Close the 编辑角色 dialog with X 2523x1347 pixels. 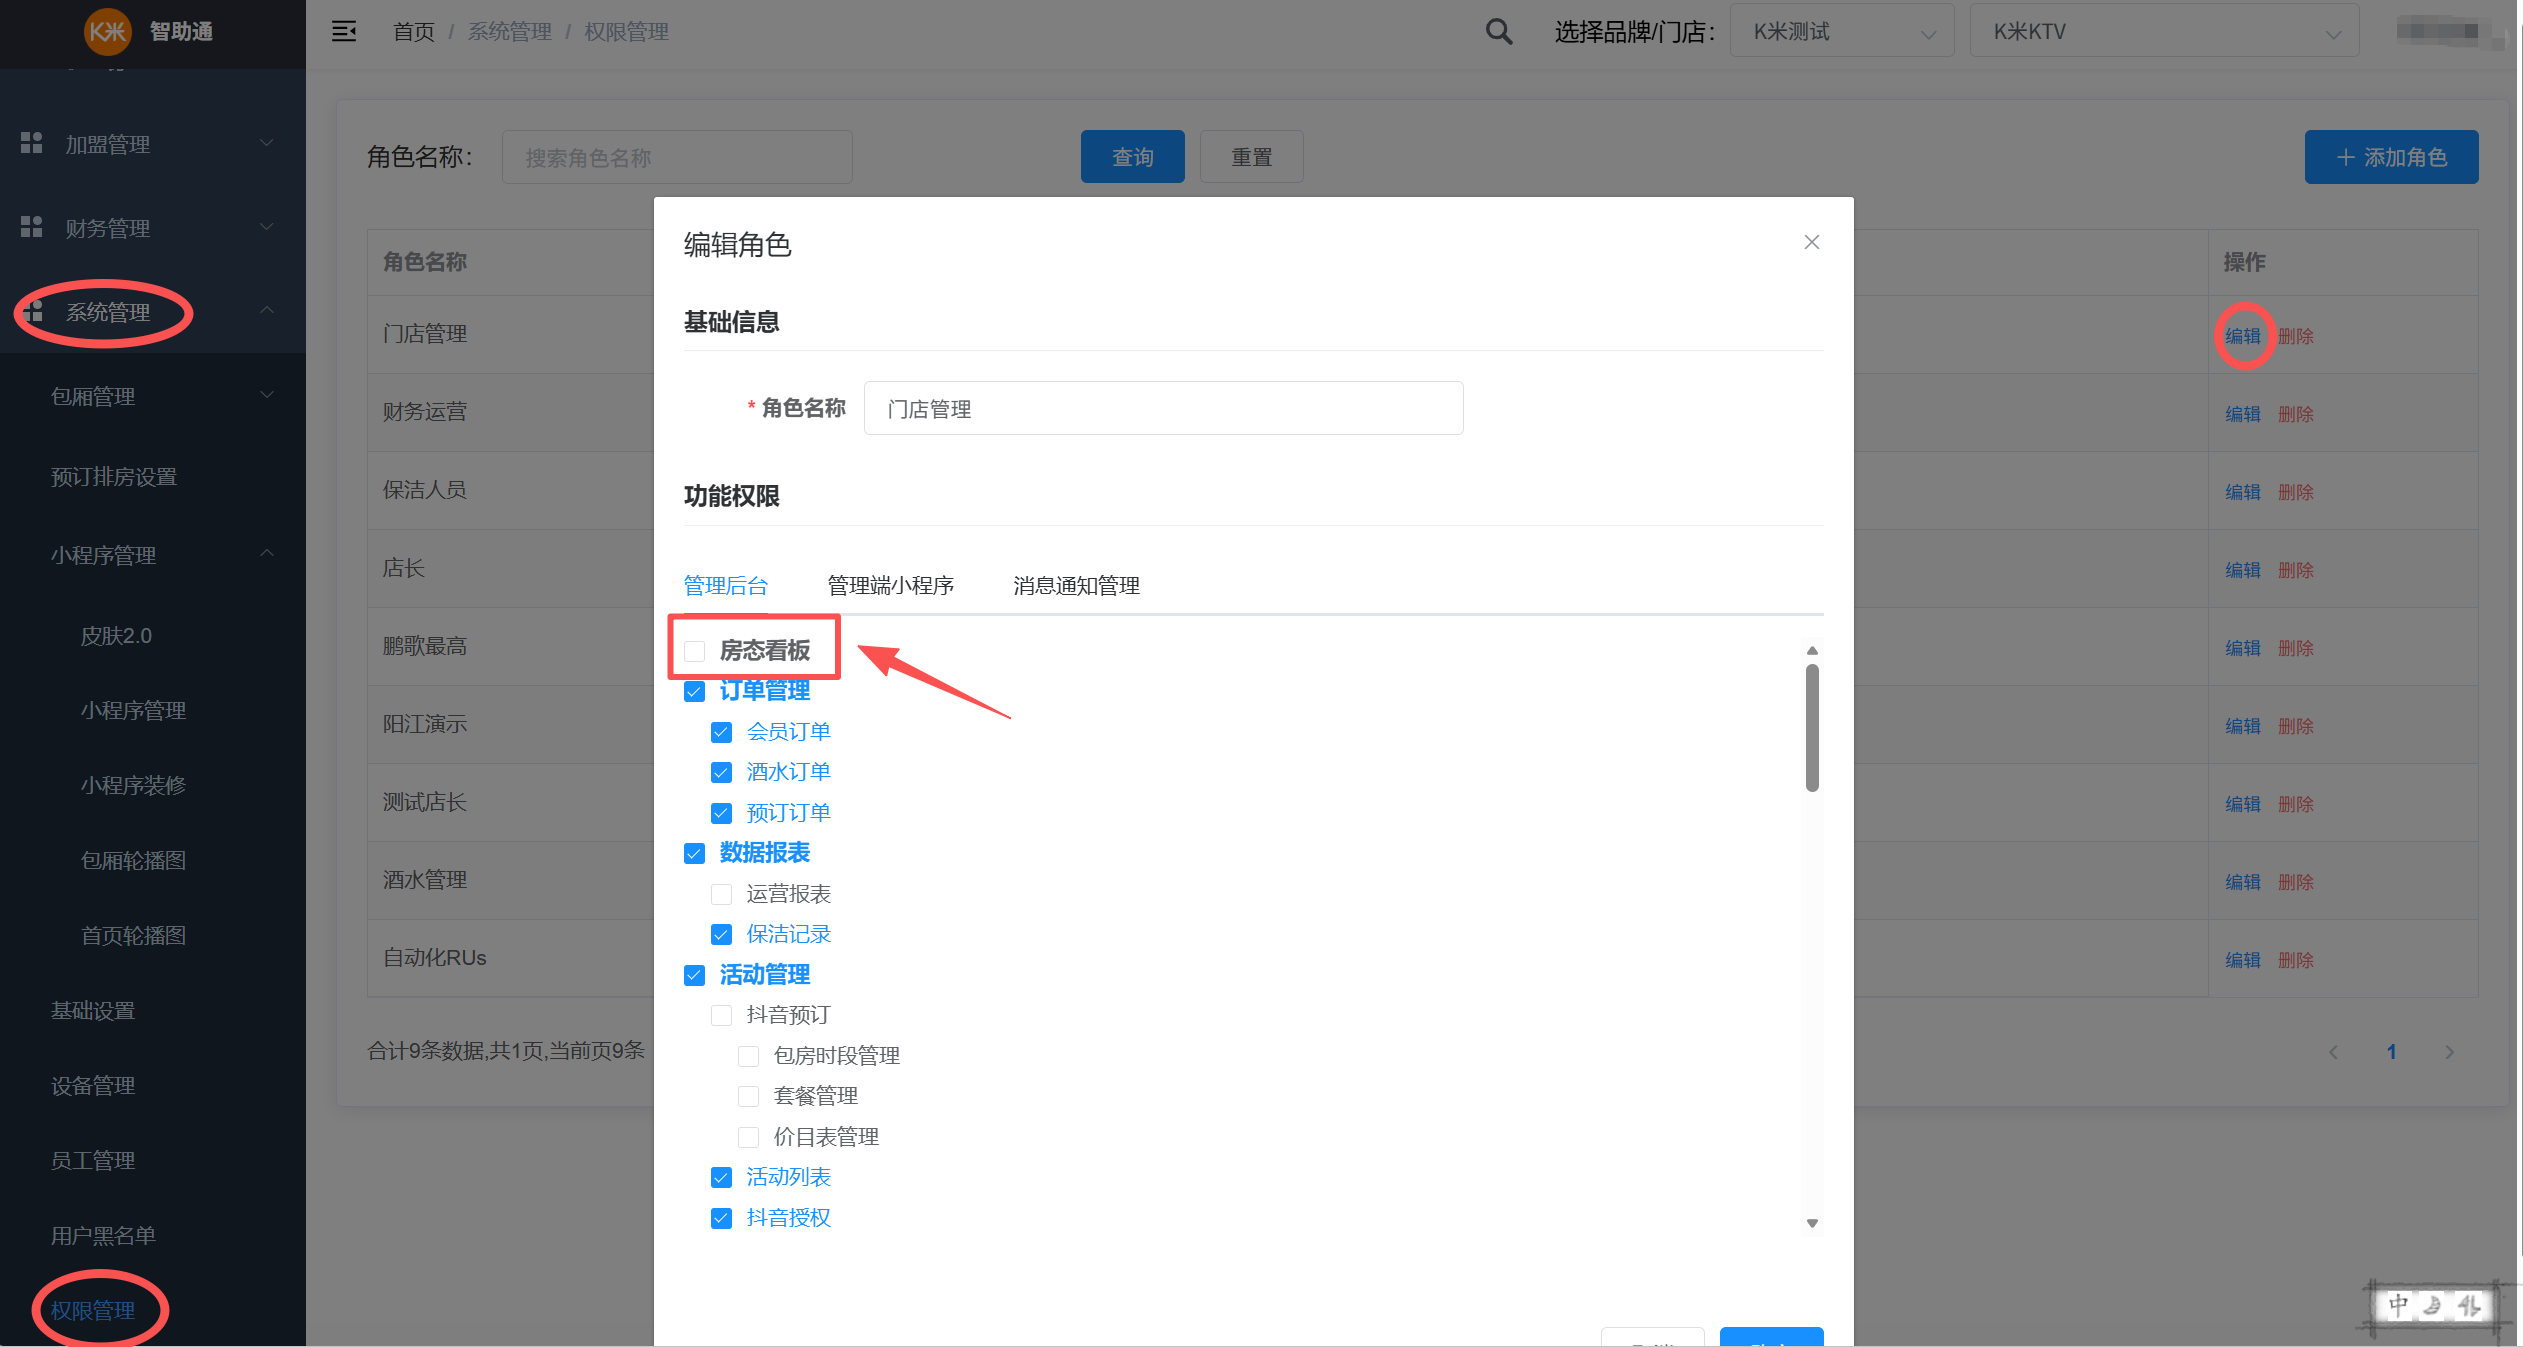pos(1811,242)
